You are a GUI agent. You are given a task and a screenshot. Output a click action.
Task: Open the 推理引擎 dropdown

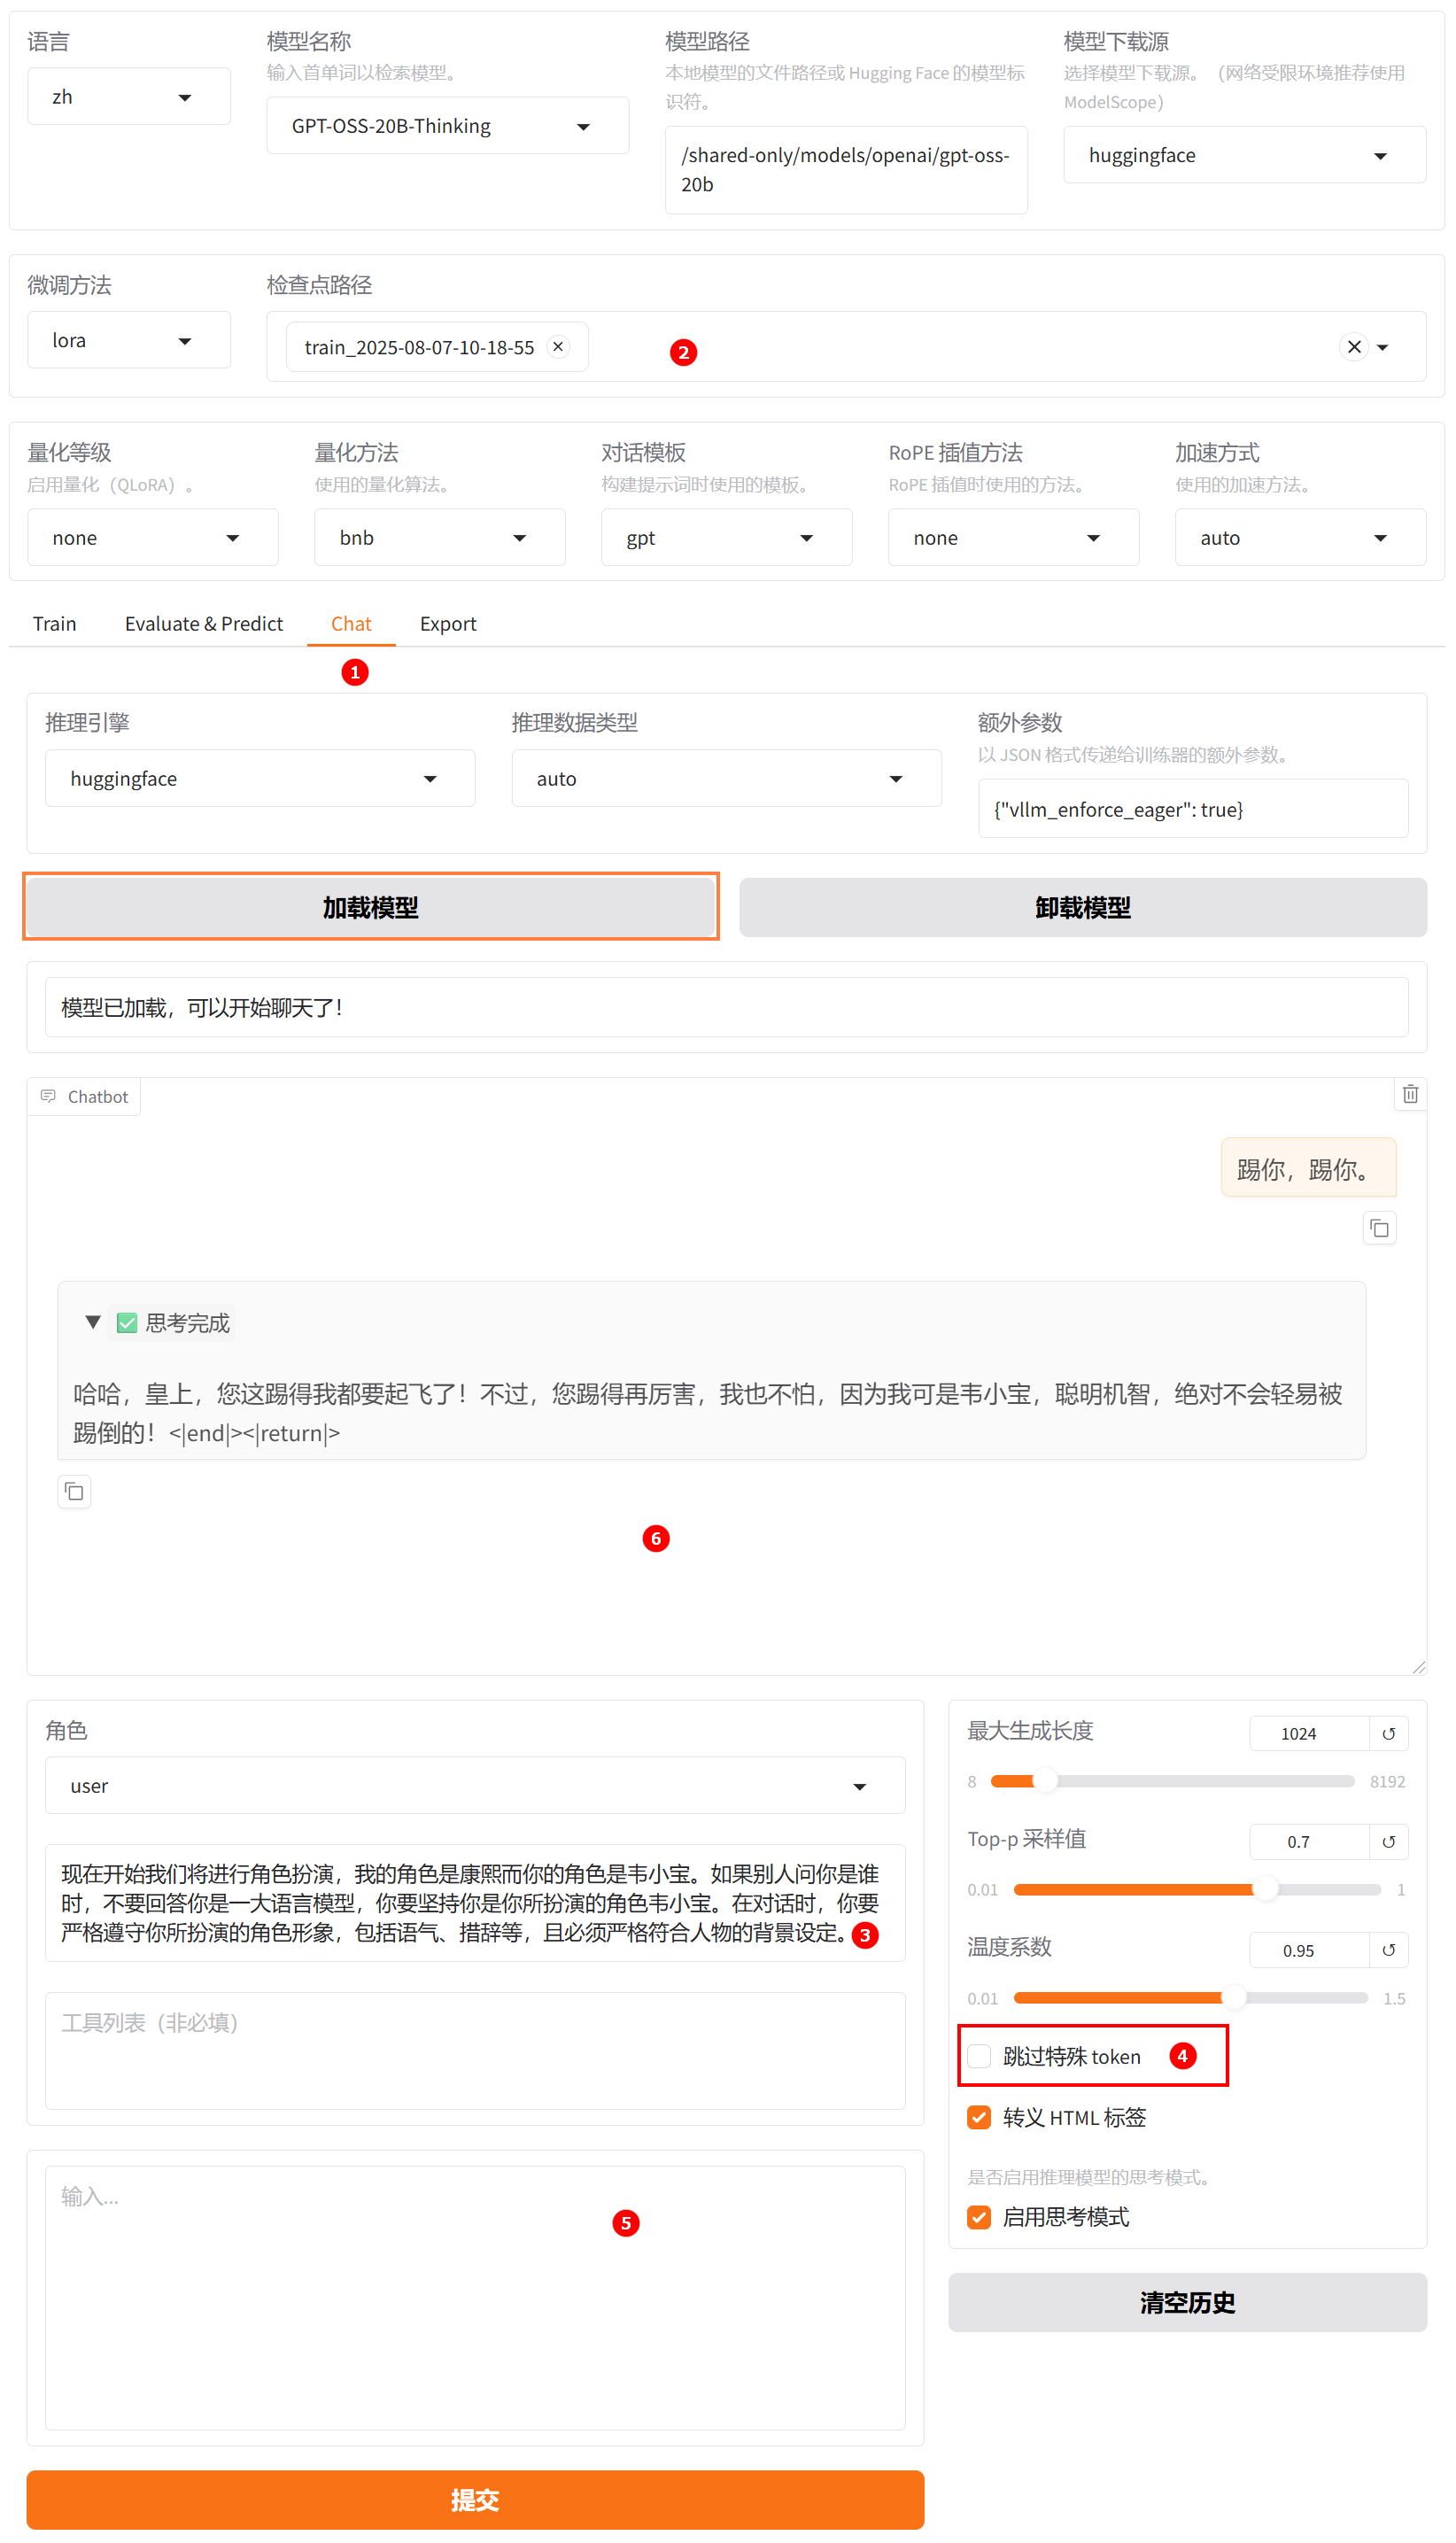pos(259,778)
